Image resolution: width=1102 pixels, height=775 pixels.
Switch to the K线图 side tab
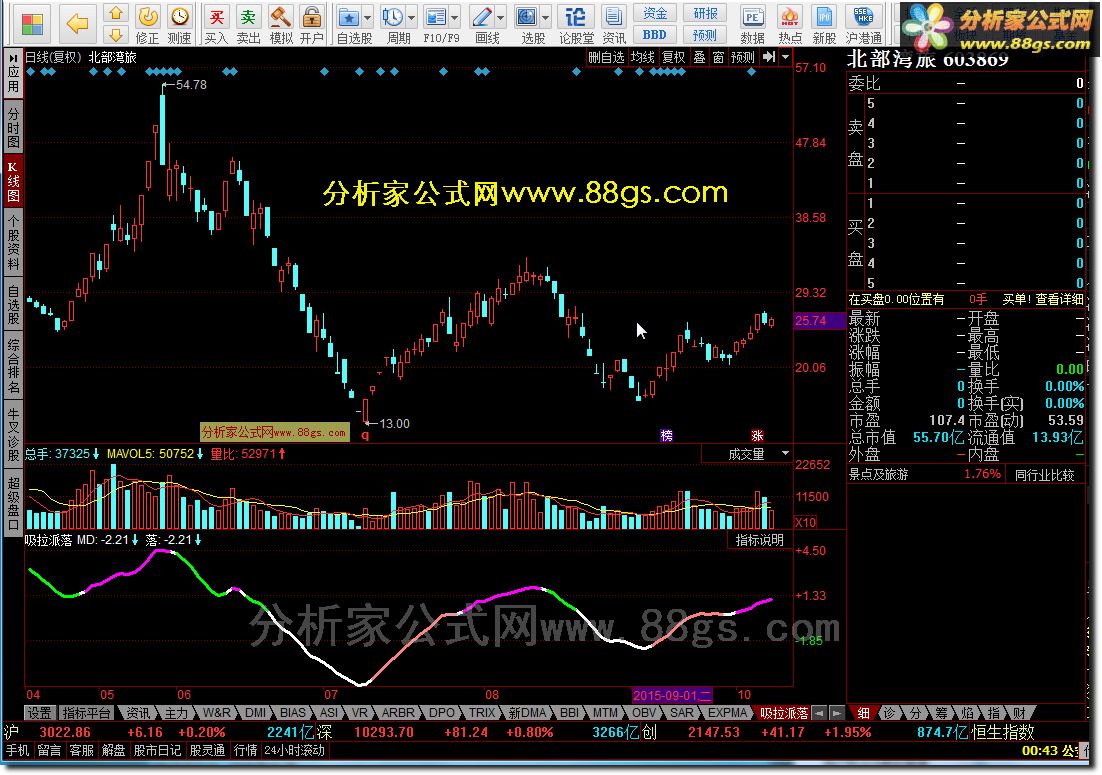point(13,181)
